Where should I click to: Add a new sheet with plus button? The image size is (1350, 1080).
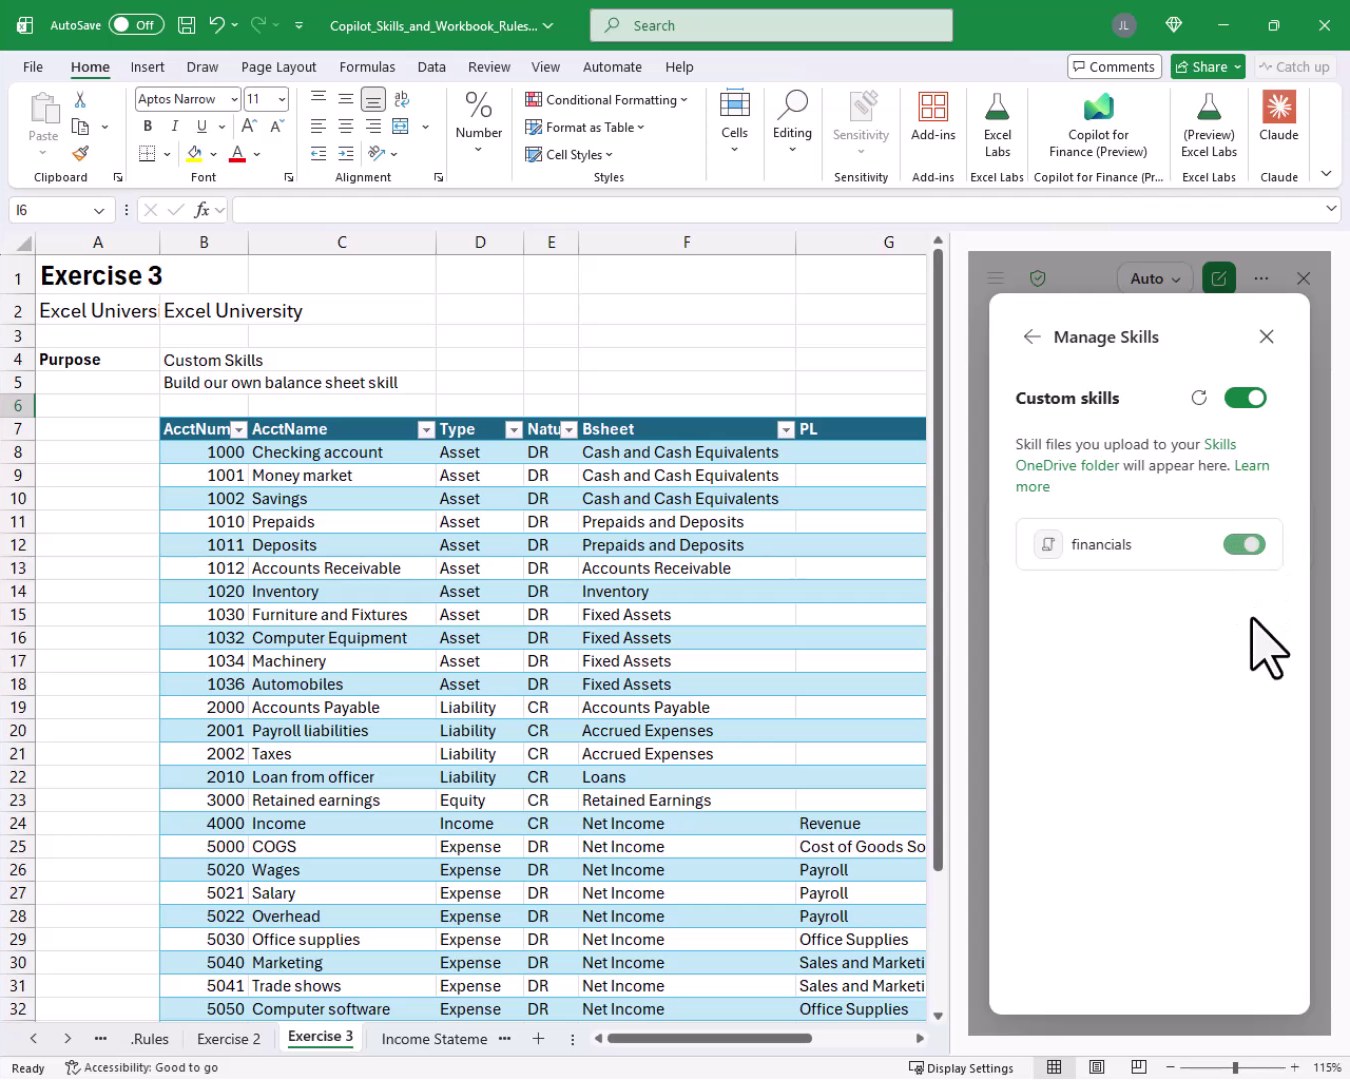(x=538, y=1039)
